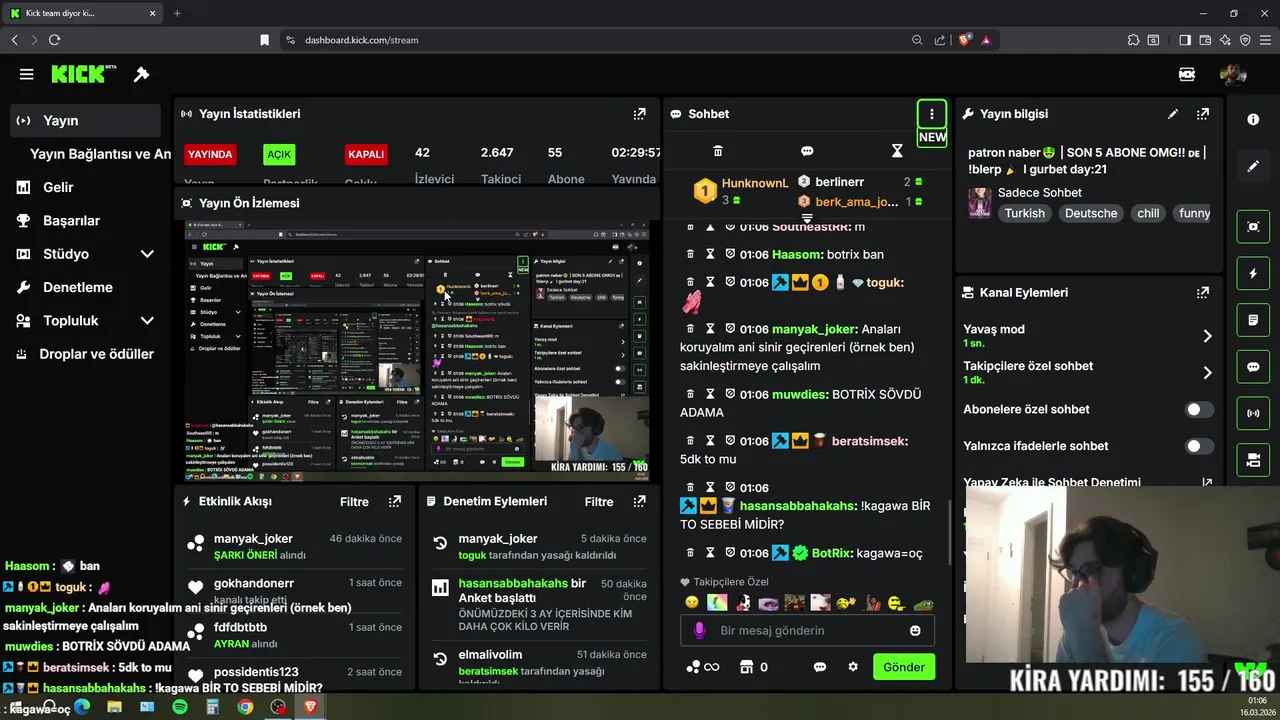
Task: Click the red KAPALI status badge
Action: (365, 154)
